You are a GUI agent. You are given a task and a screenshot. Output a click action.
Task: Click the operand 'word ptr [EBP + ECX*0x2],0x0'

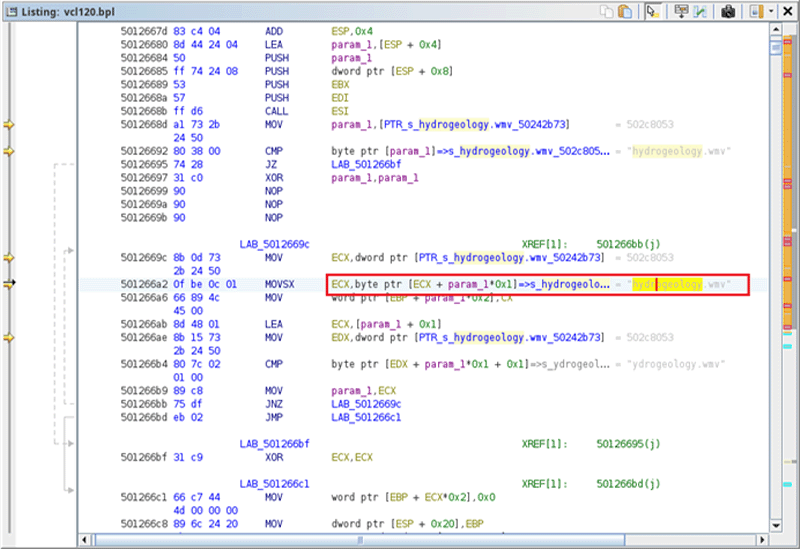click(x=413, y=497)
